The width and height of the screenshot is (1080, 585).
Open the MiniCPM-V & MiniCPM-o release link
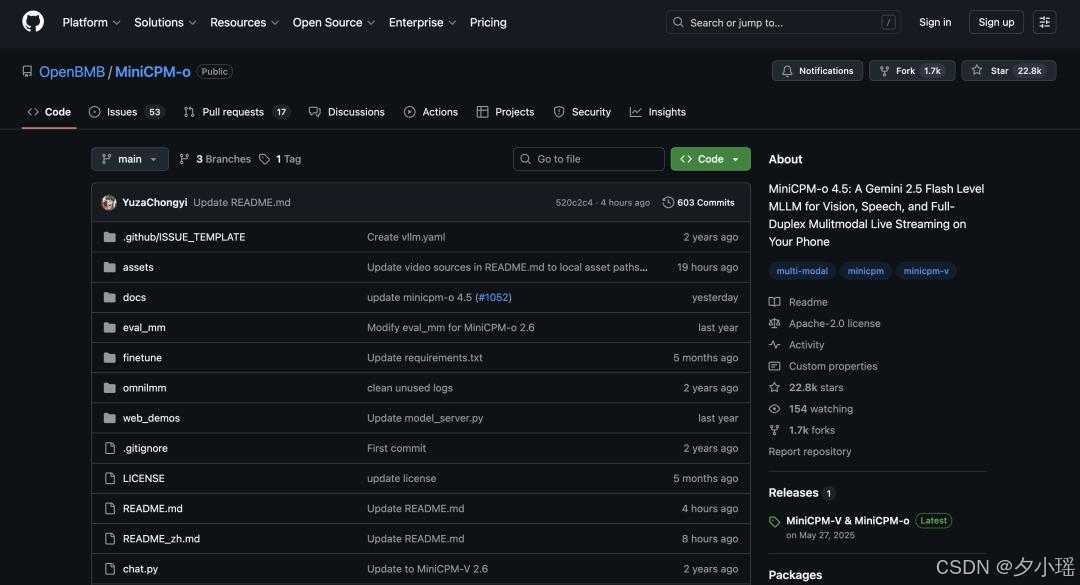pos(847,521)
